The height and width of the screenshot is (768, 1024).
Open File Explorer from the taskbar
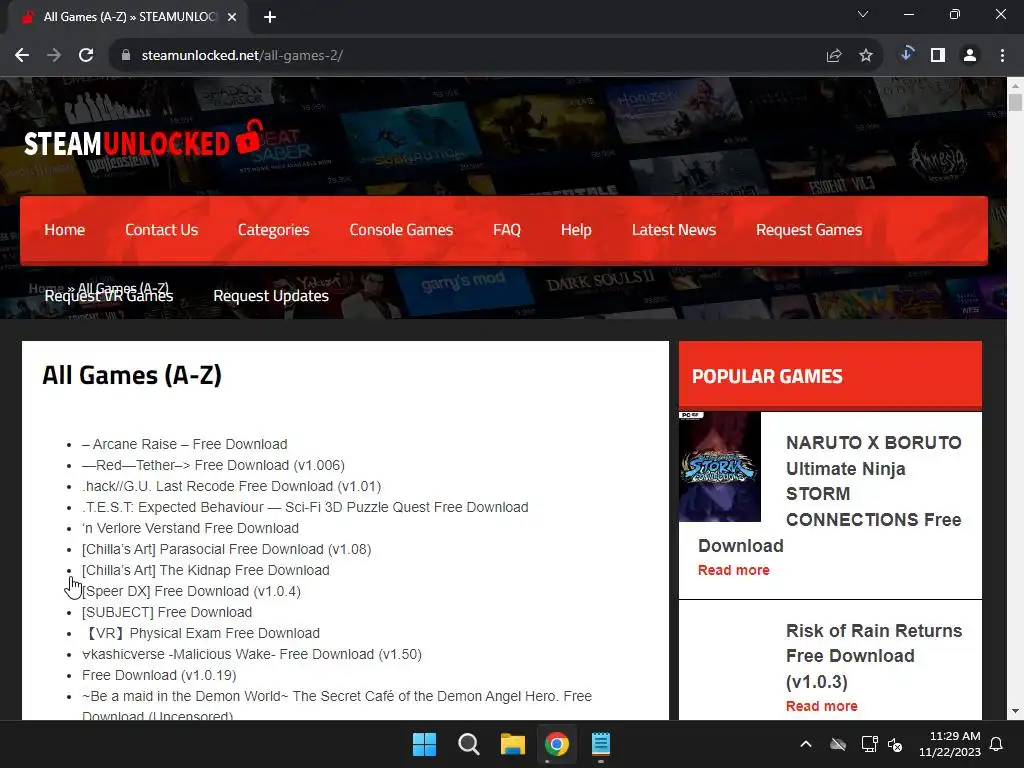click(513, 744)
